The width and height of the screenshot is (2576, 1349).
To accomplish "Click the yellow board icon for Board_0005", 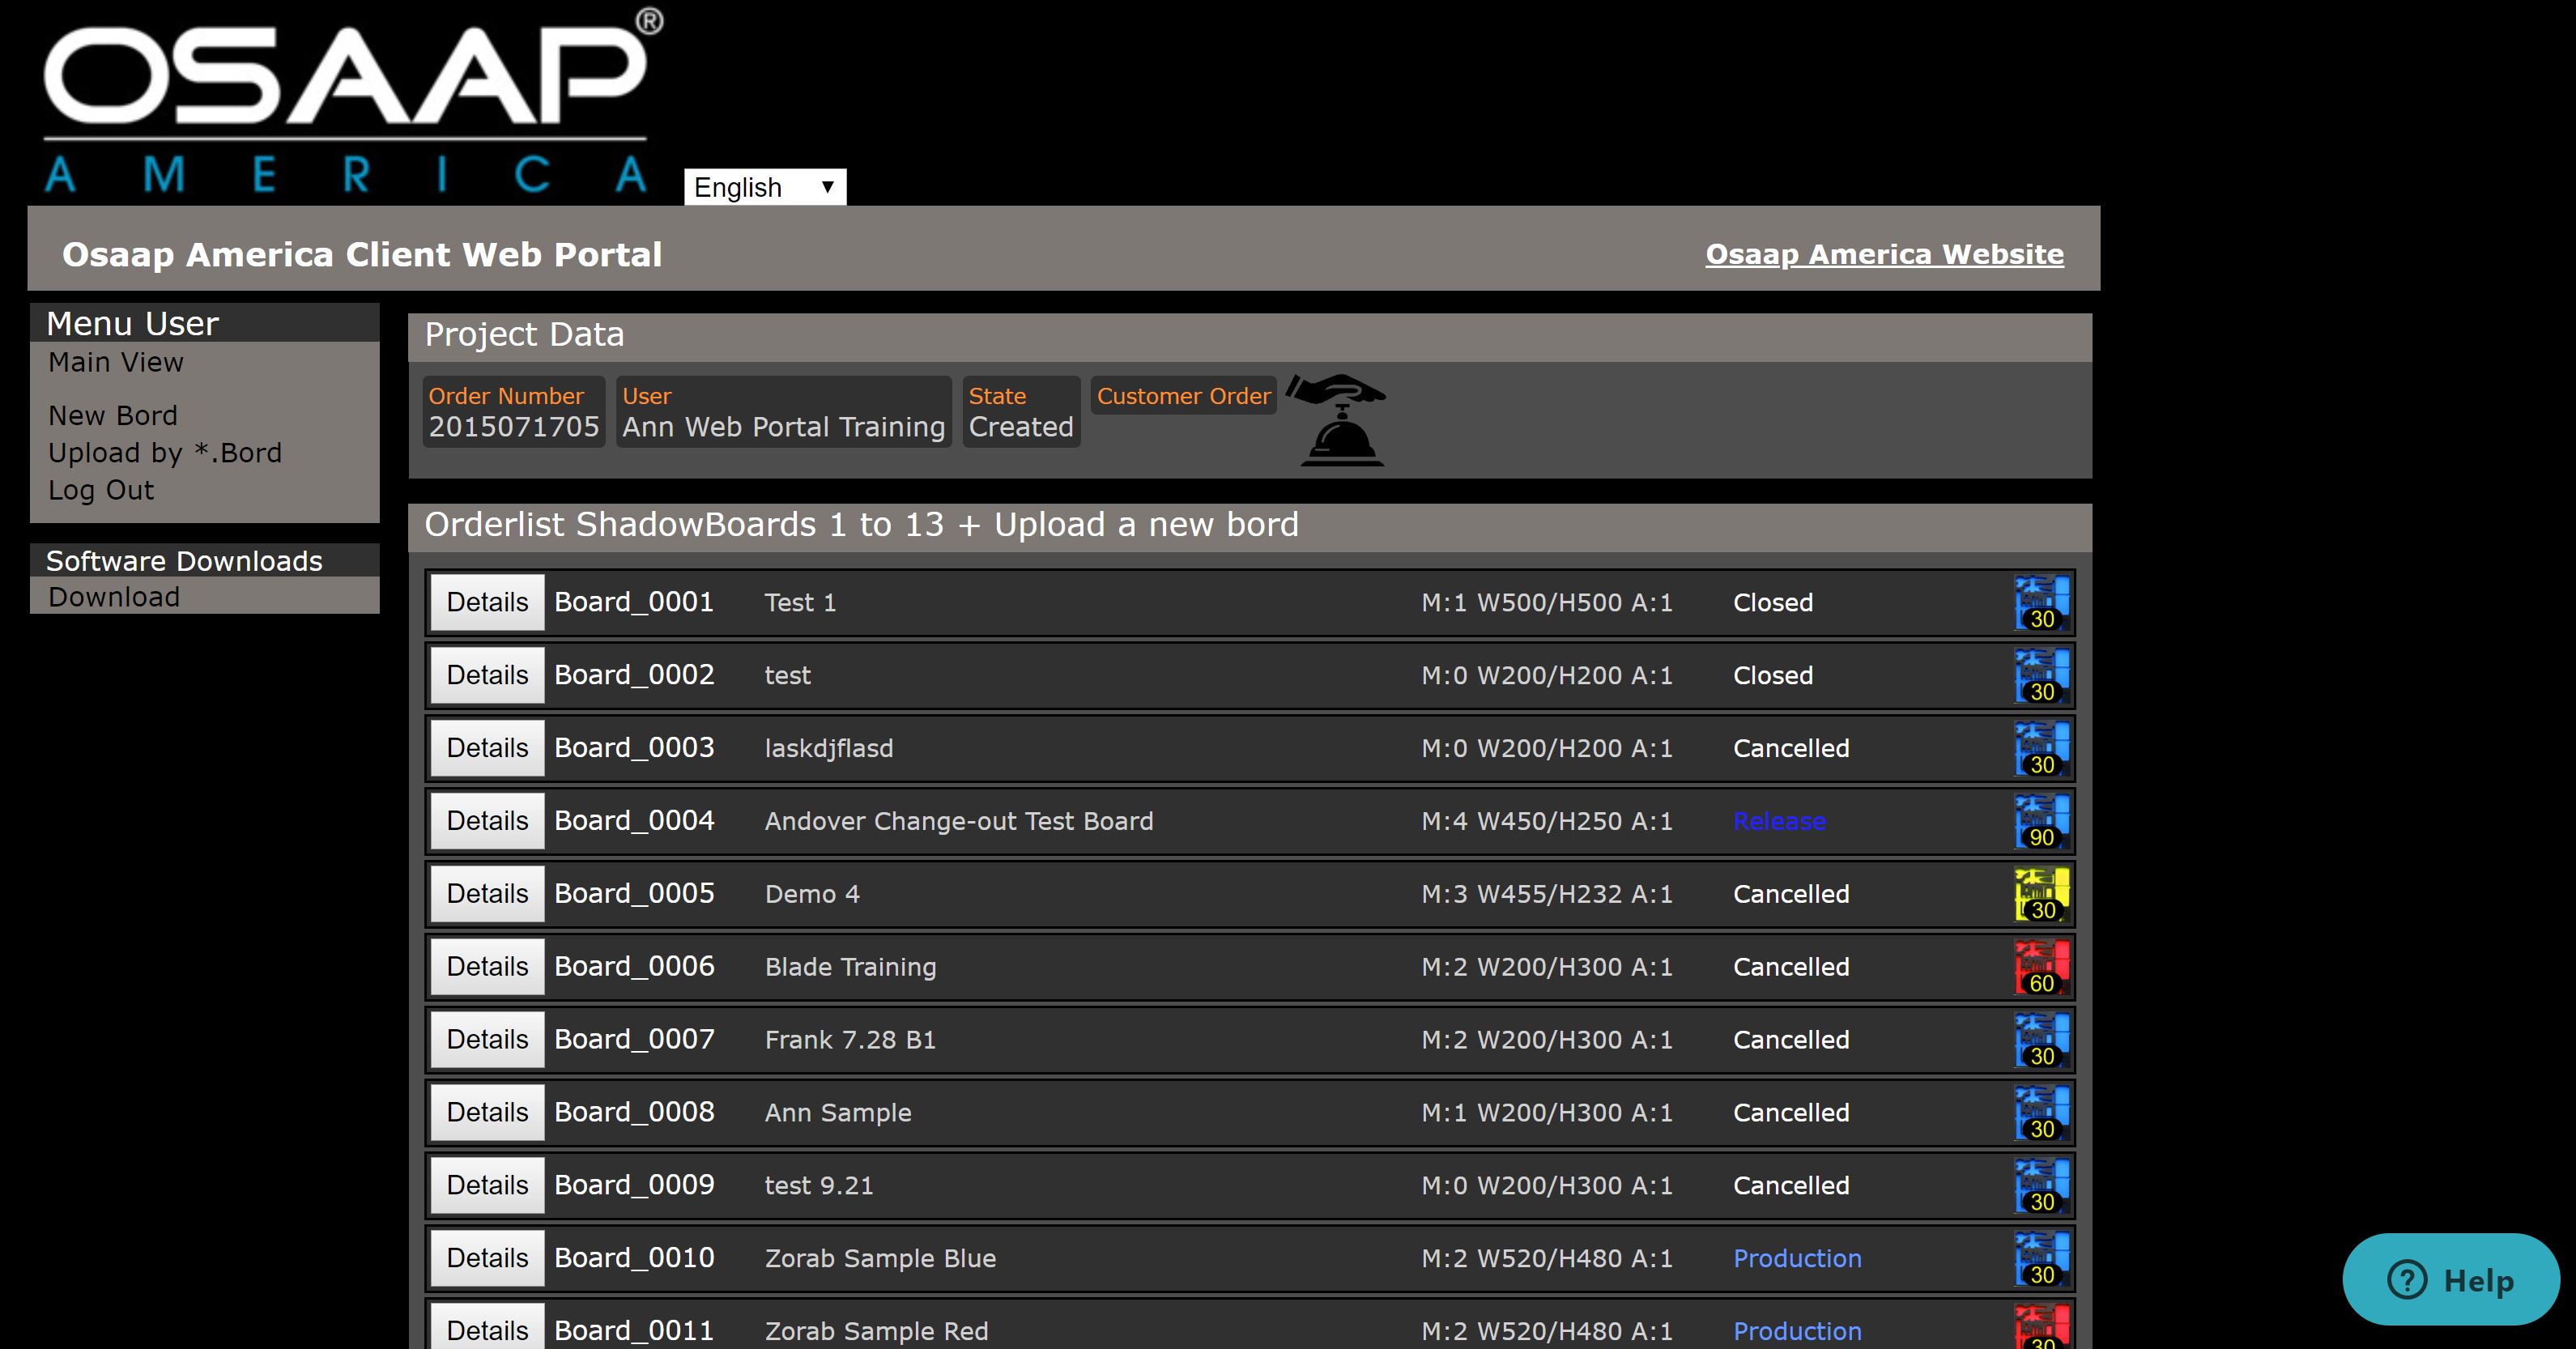I will [x=2041, y=894].
